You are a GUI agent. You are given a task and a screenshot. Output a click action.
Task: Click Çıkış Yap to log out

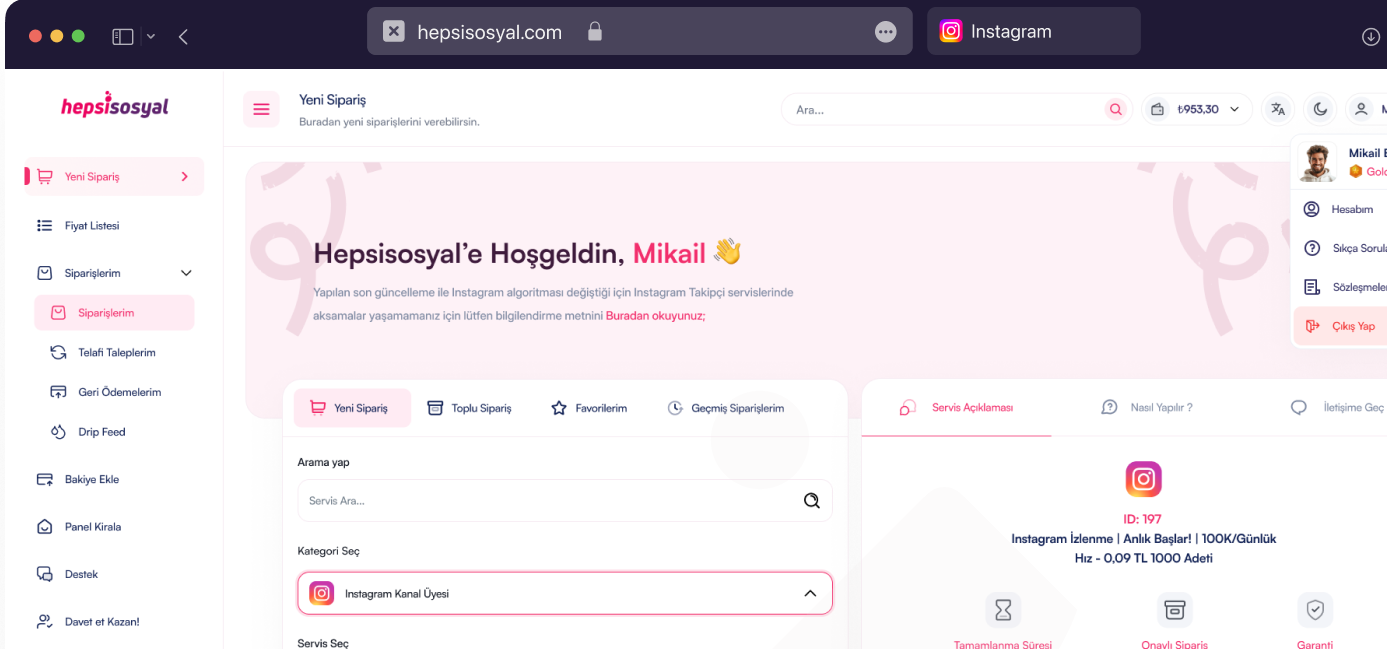(1340, 326)
